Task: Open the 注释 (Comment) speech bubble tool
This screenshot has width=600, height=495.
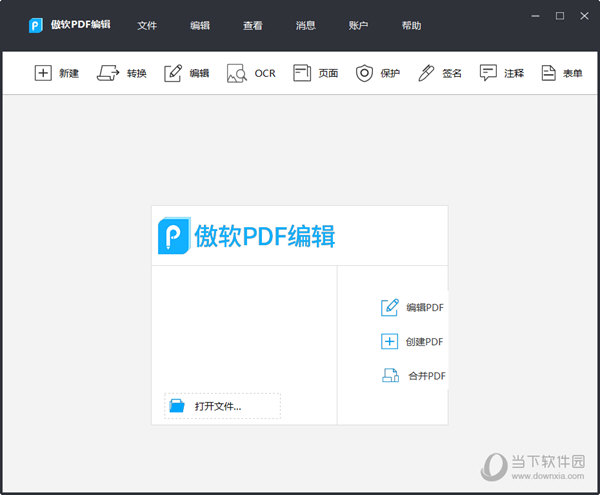Action: tap(488, 73)
